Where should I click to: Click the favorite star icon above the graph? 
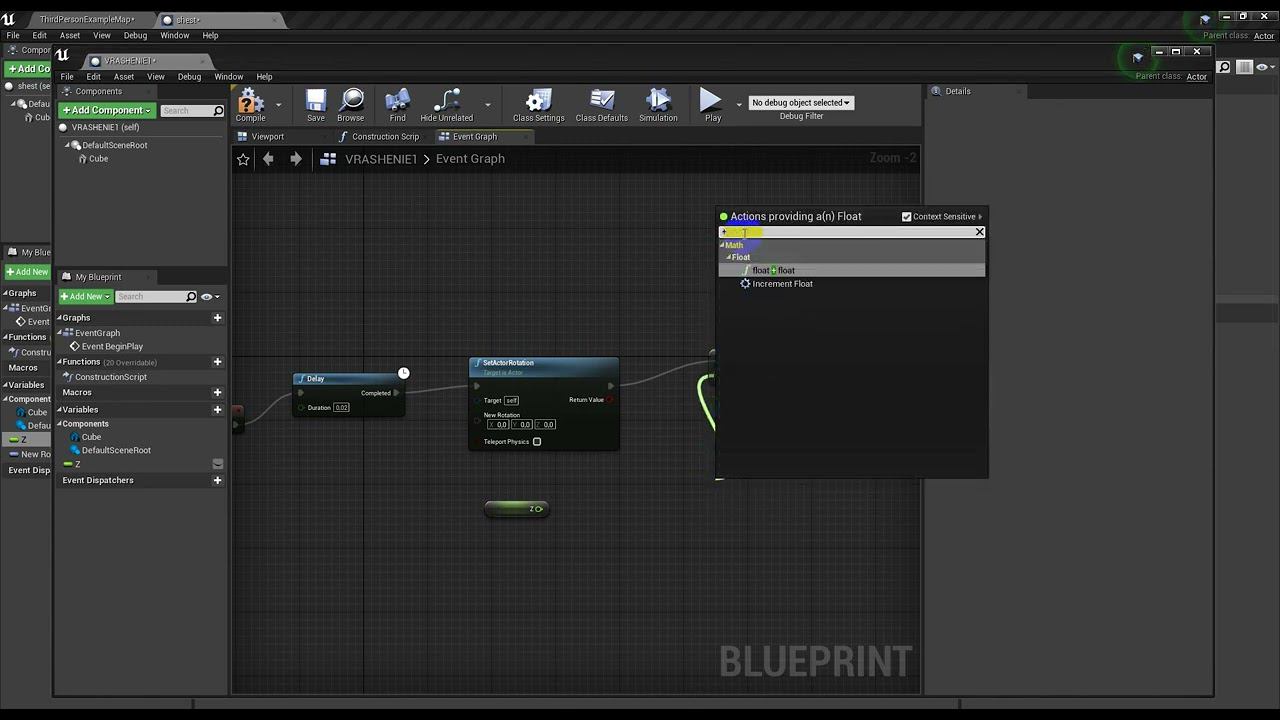[x=243, y=159]
